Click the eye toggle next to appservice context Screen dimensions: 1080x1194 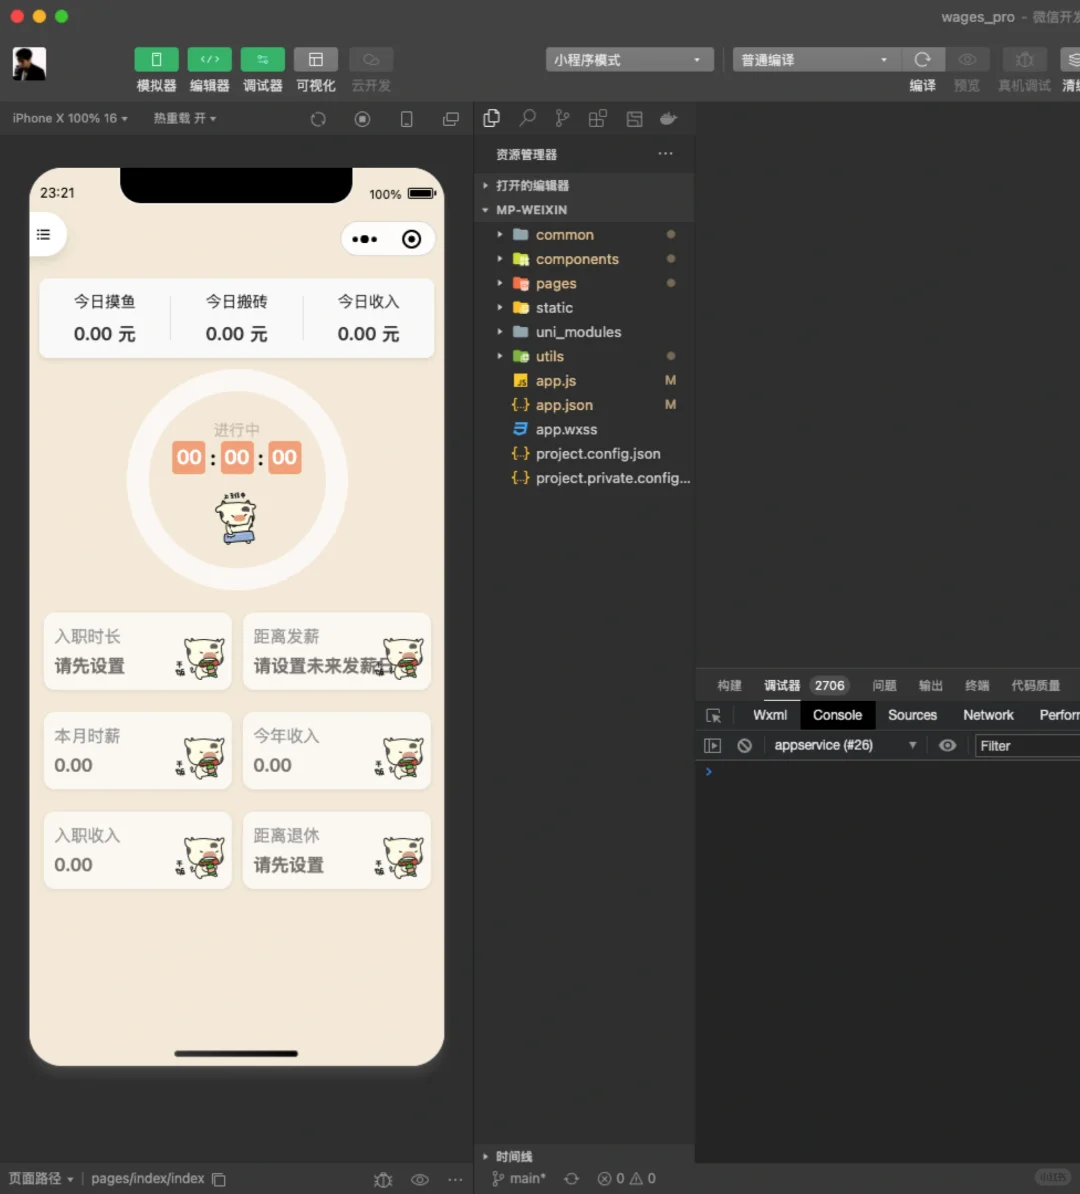pyautogui.click(x=947, y=745)
